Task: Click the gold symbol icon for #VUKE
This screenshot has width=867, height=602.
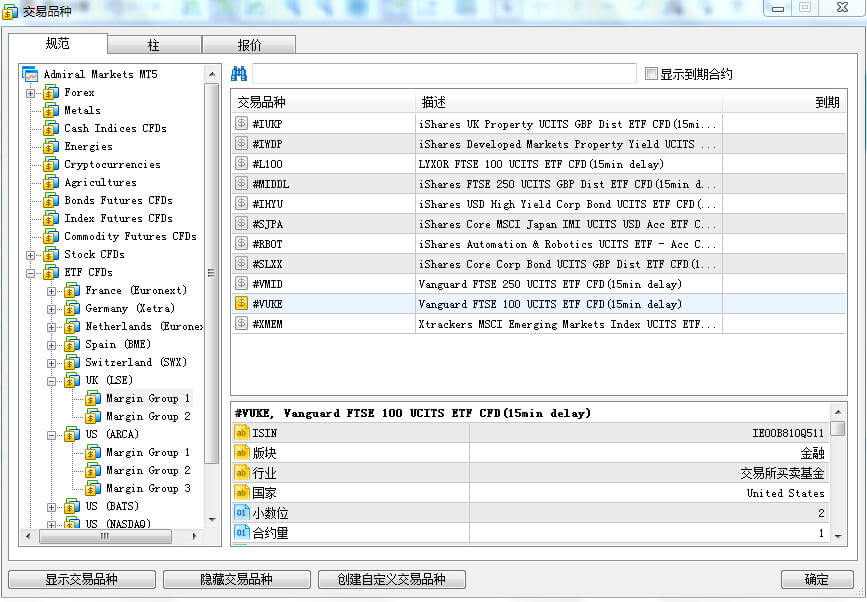Action: coord(241,303)
